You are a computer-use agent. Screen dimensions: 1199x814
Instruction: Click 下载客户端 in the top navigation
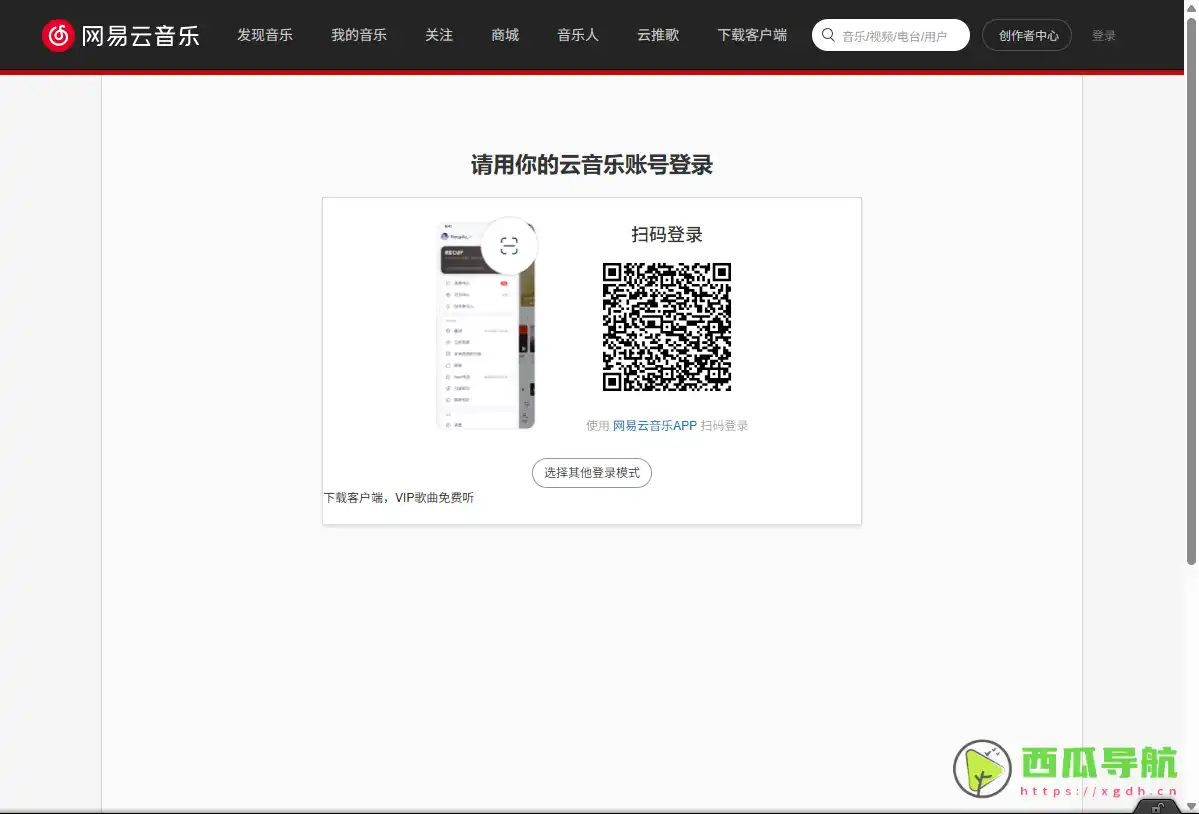click(752, 35)
